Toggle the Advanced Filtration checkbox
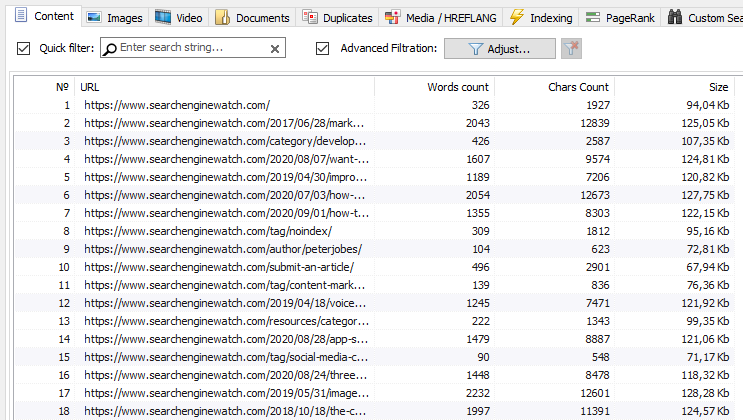This screenshot has height=420, width=743. (x=322, y=48)
